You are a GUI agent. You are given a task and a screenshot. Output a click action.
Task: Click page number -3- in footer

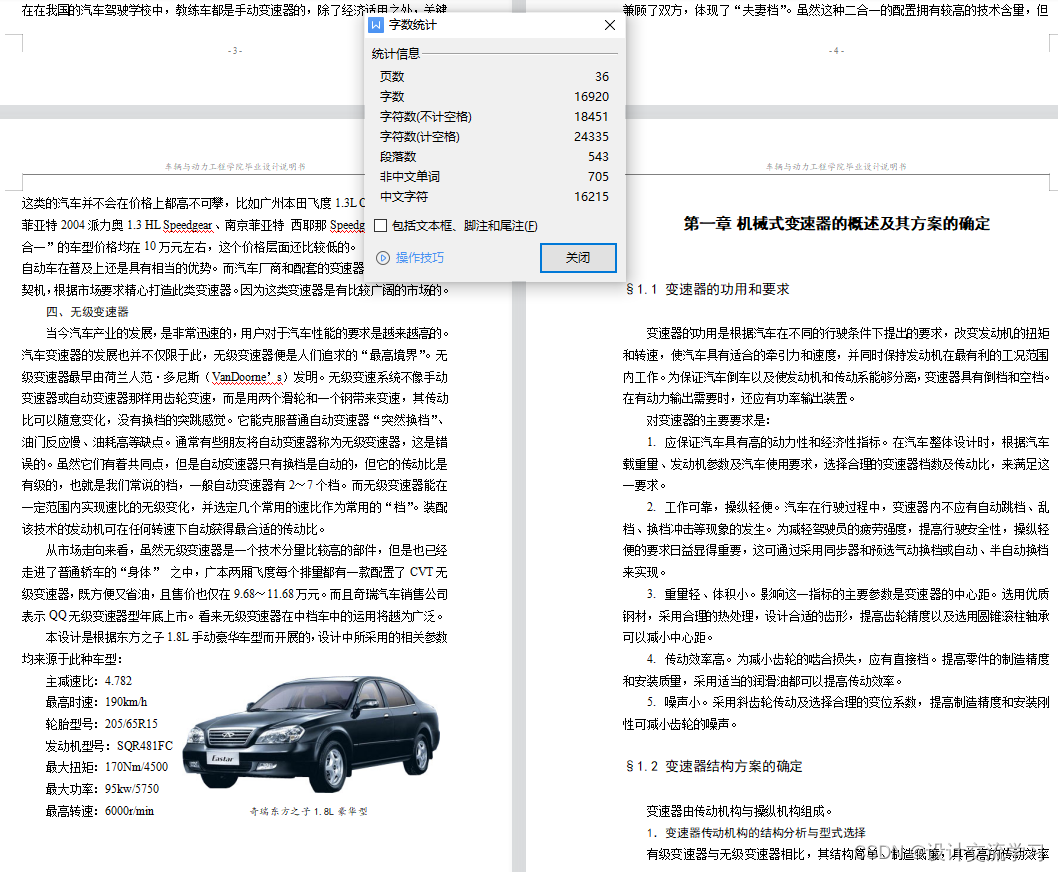235,51
